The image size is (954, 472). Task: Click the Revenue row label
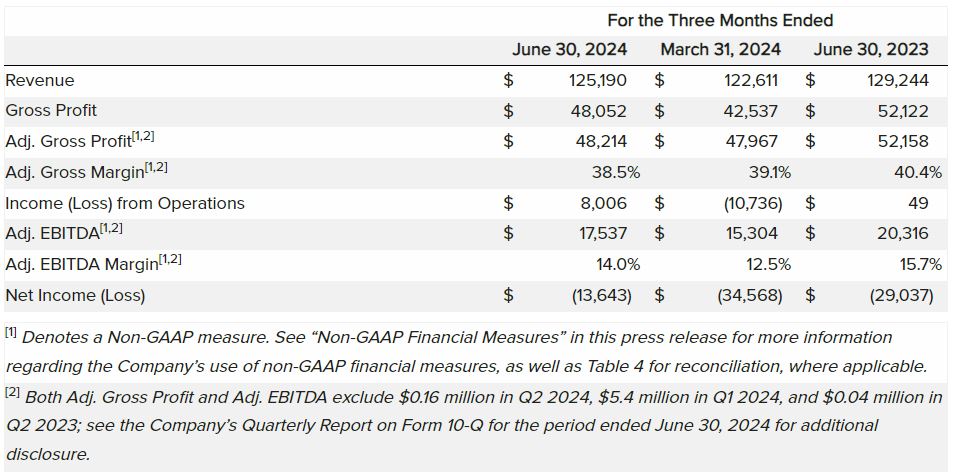[x=40, y=80]
